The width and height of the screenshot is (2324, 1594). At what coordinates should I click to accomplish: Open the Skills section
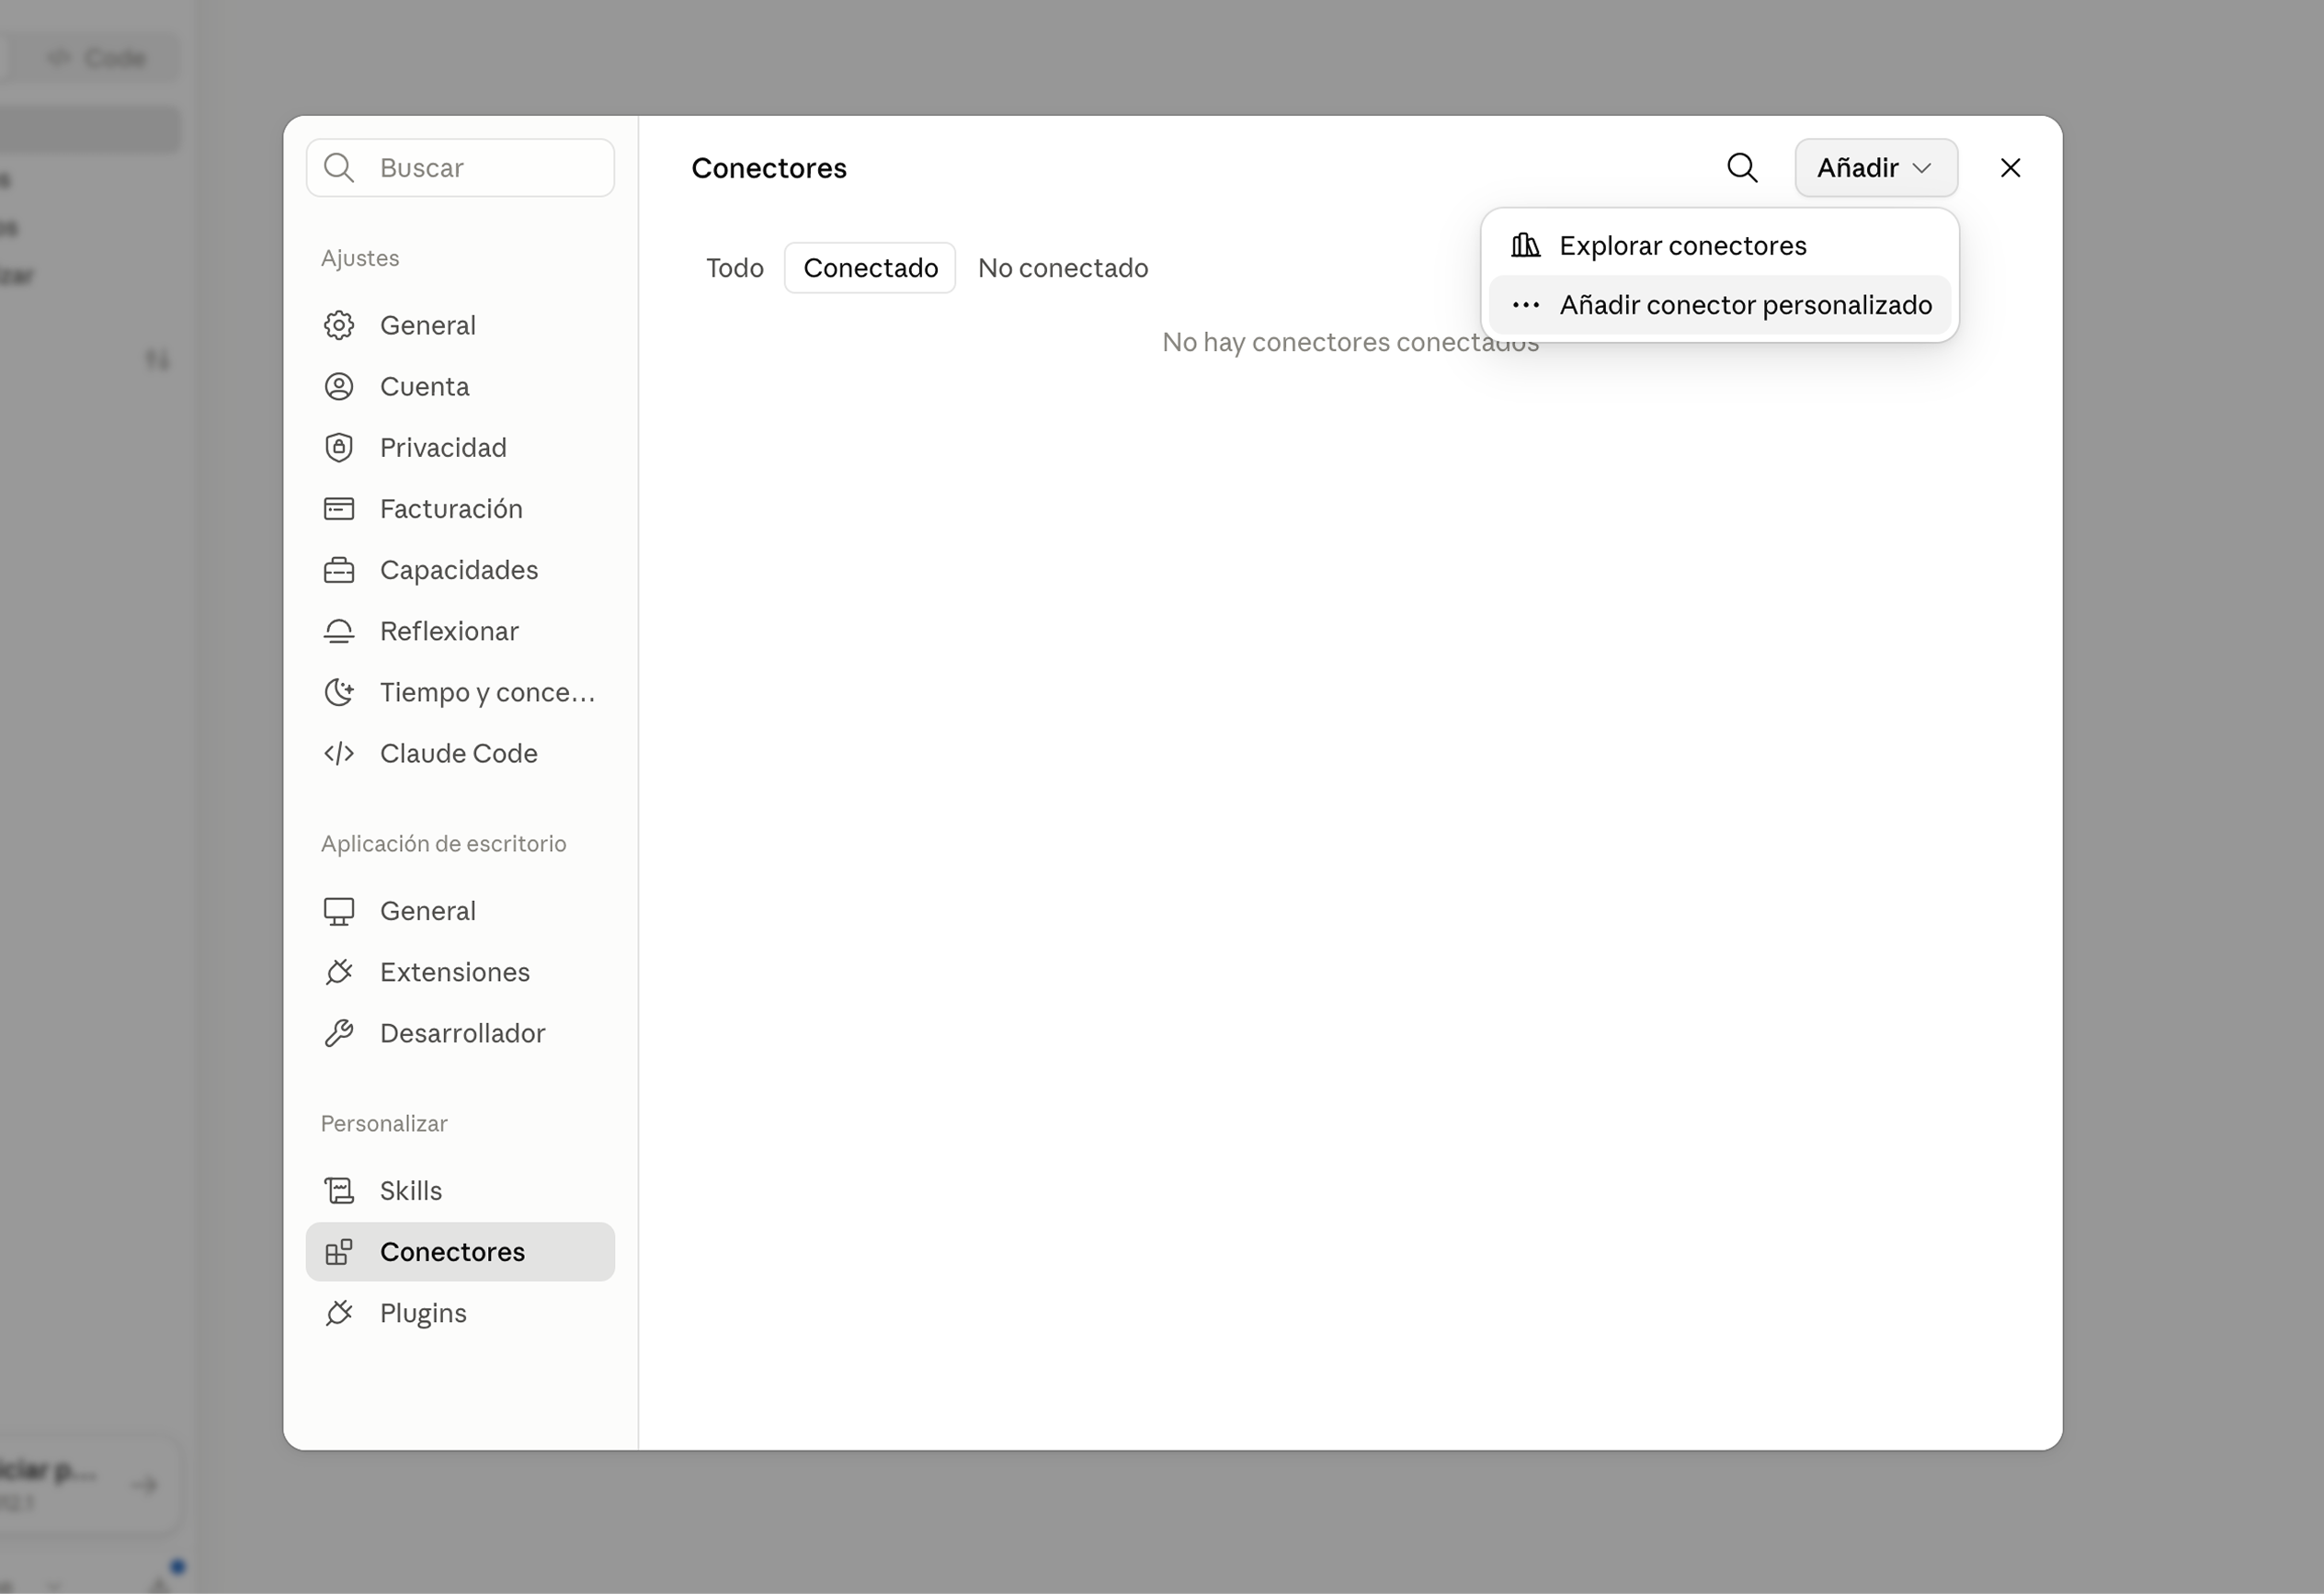[x=460, y=1191]
